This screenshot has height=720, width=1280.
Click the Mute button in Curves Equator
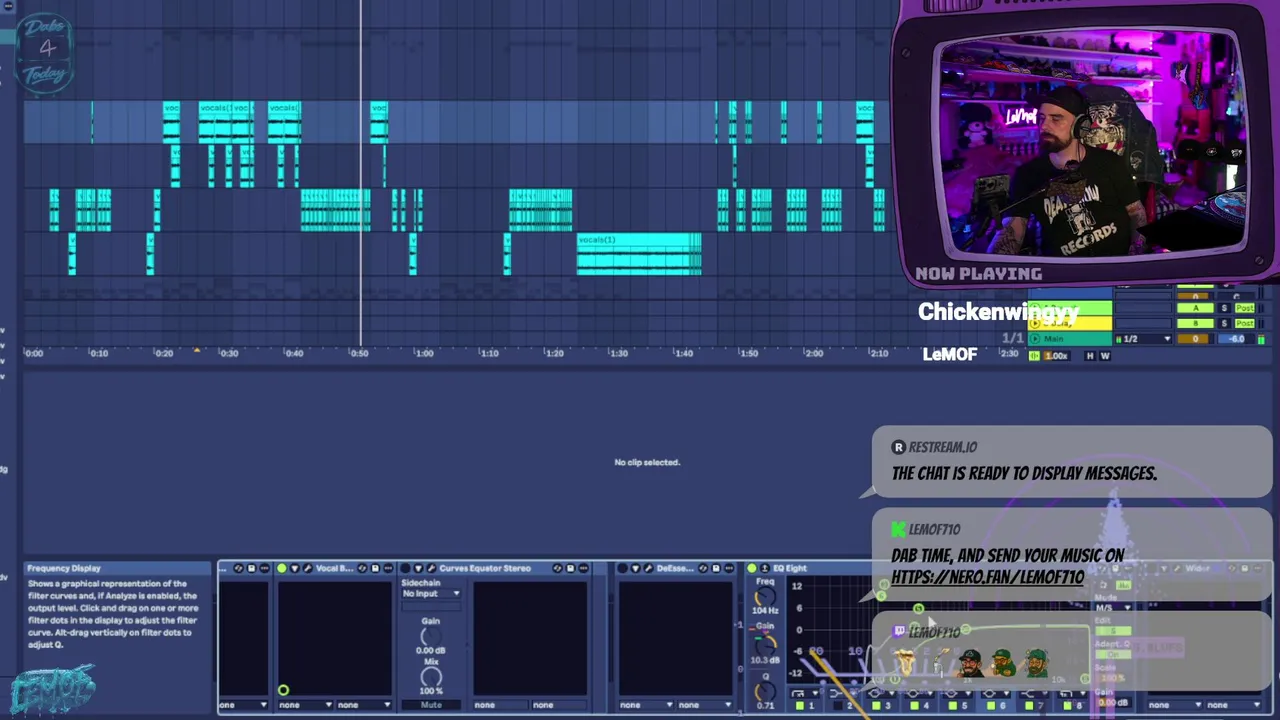[x=431, y=705]
